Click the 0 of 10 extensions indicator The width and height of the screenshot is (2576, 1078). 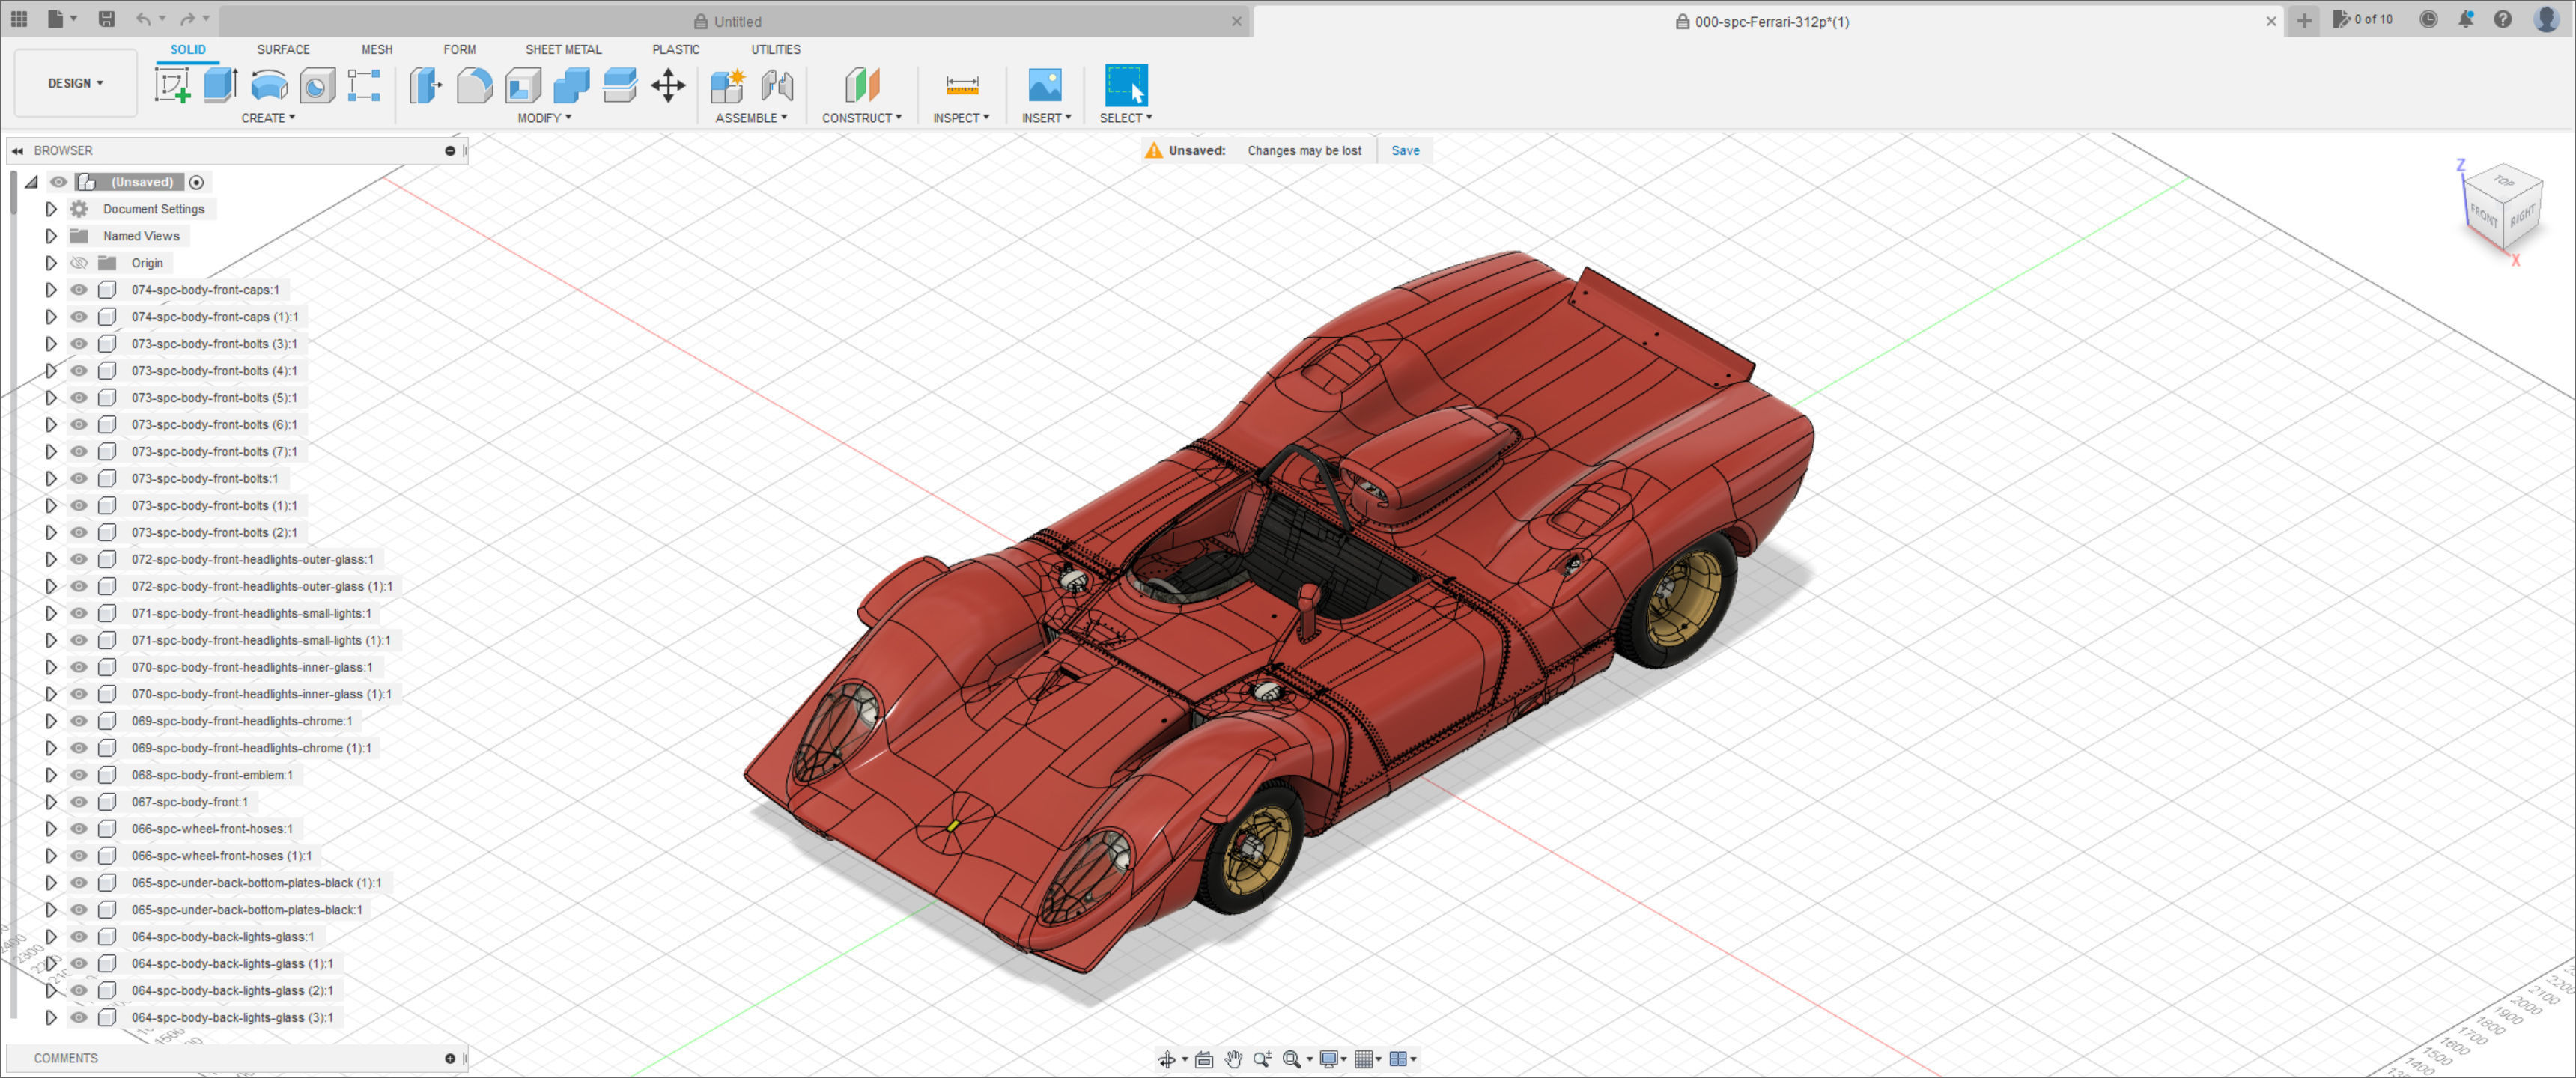point(2362,19)
